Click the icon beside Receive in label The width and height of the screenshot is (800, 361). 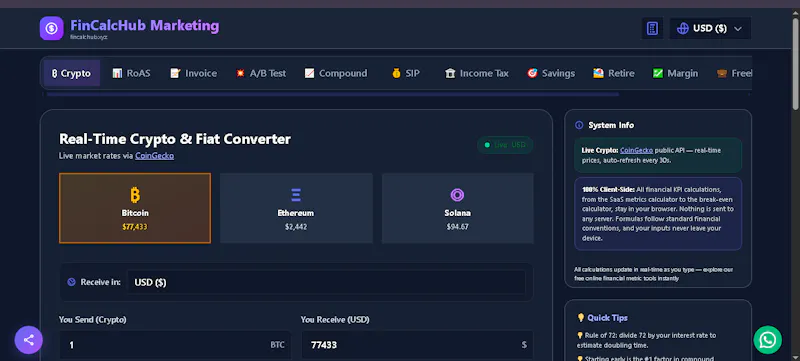[71, 282]
